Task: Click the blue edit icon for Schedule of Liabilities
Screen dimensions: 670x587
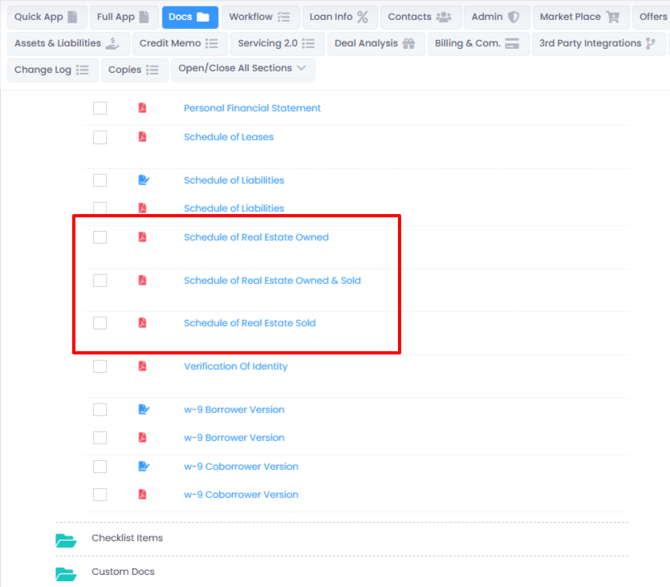Action: (142, 181)
